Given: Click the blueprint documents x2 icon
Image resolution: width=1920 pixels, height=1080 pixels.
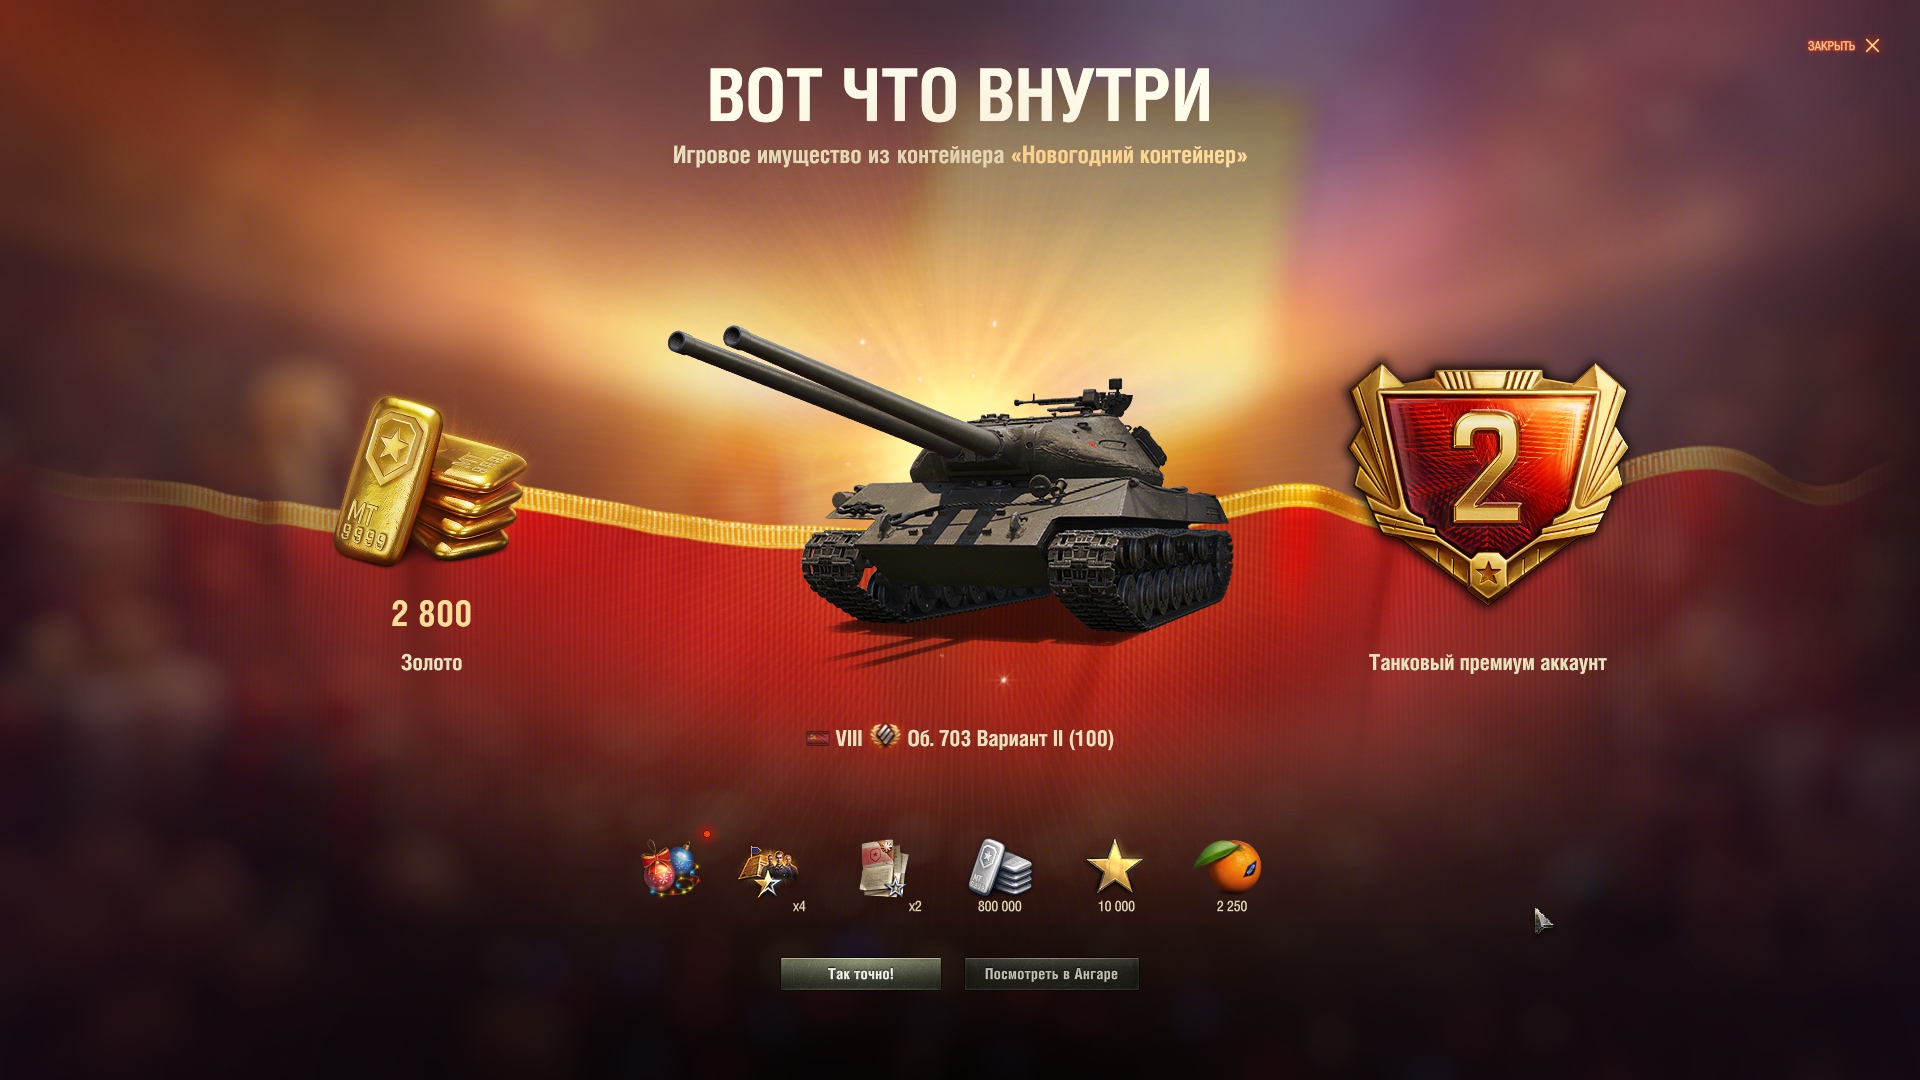Looking at the screenshot, I should tap(884, 868).
